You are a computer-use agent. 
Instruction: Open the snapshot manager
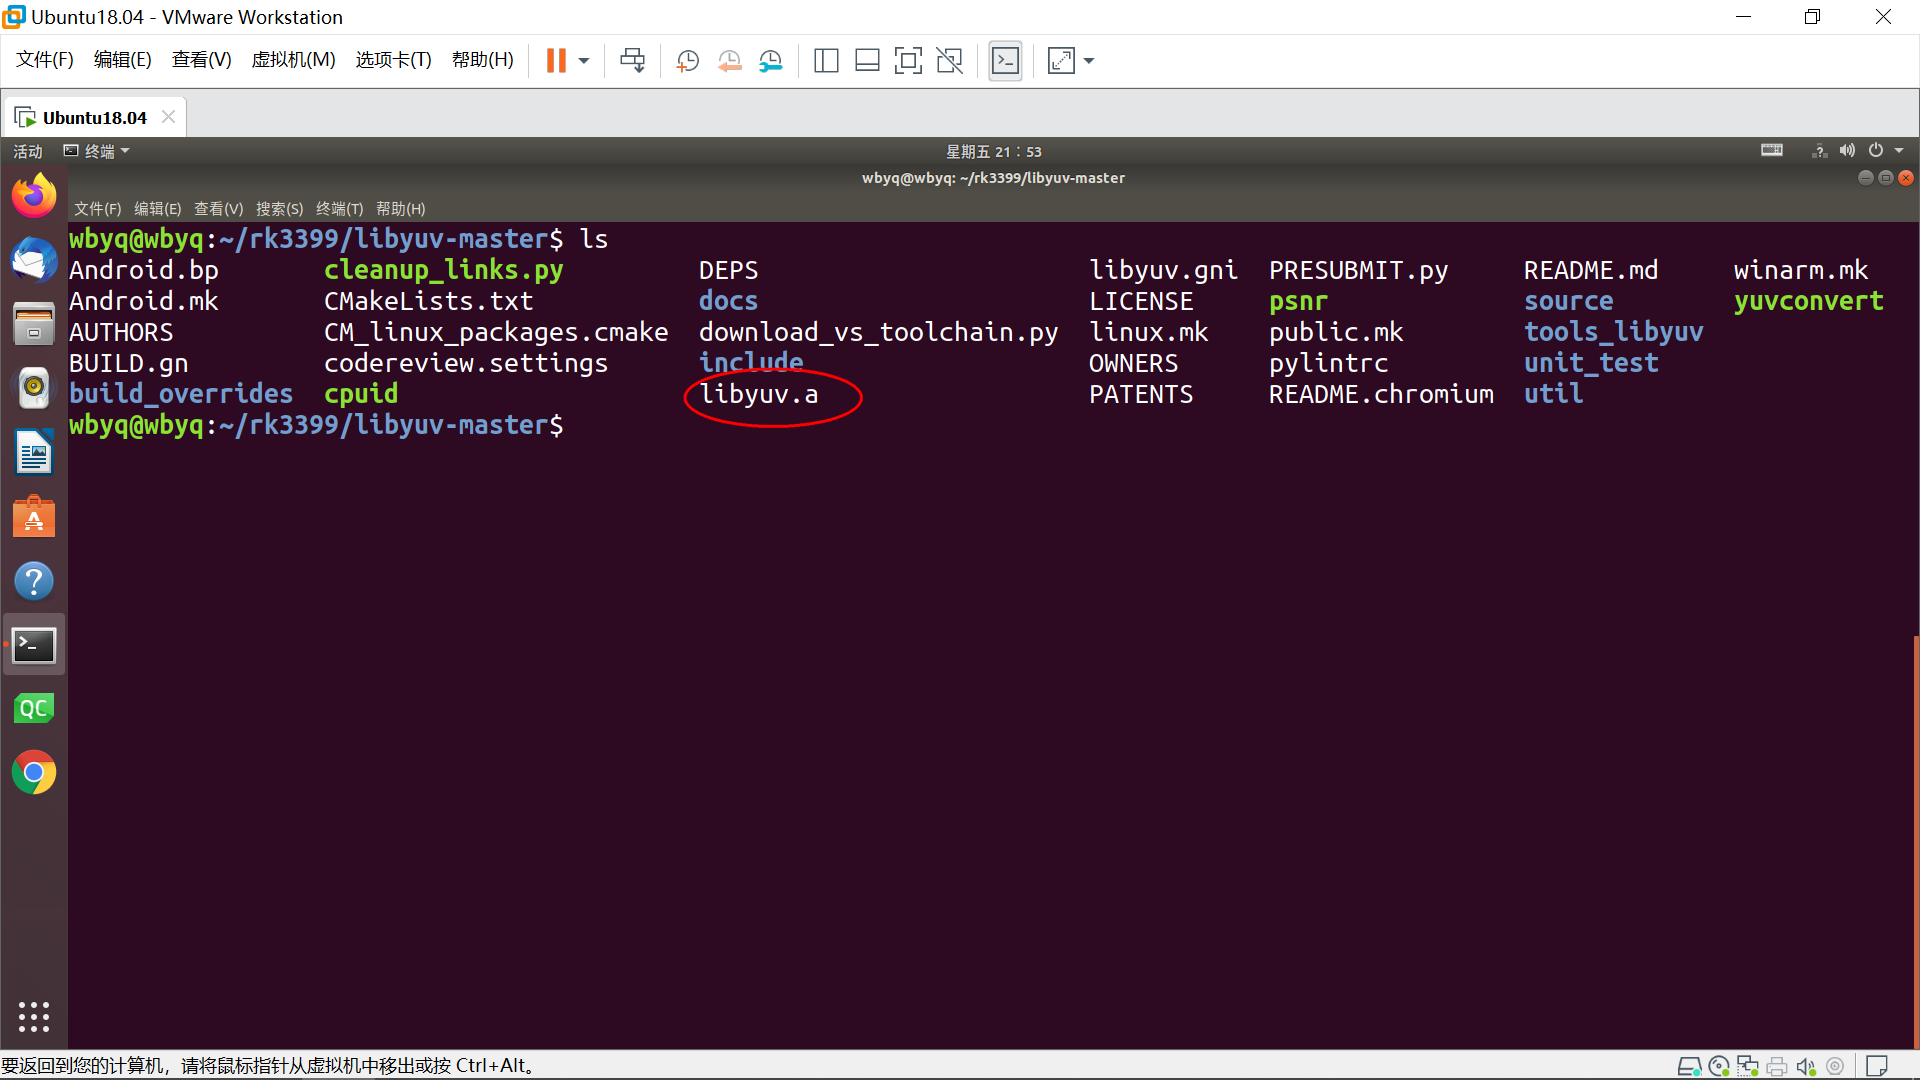point(771,60)
